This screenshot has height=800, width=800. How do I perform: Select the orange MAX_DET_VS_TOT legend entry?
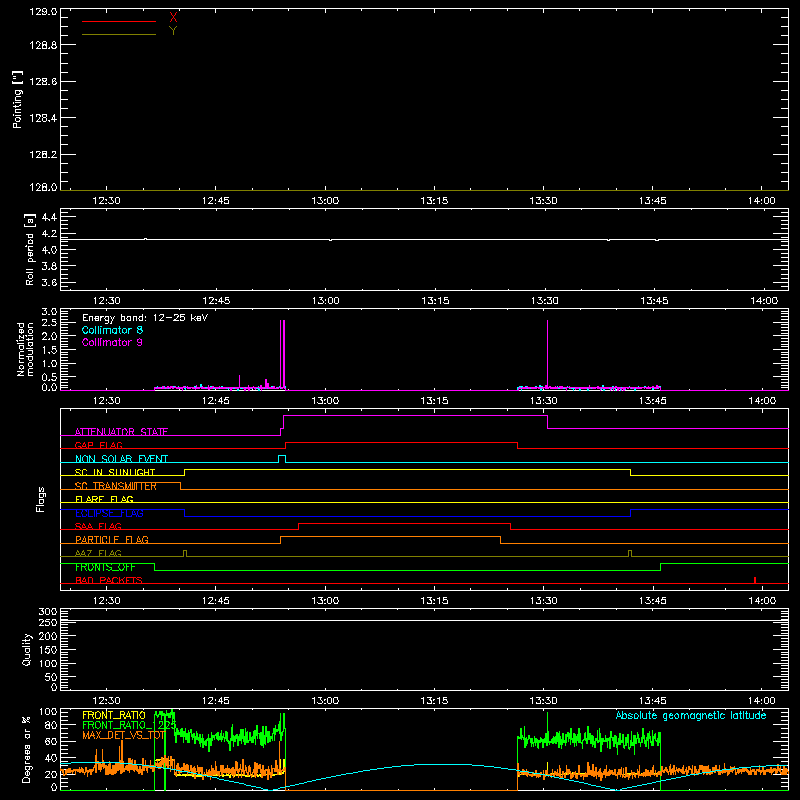[123, 735]
